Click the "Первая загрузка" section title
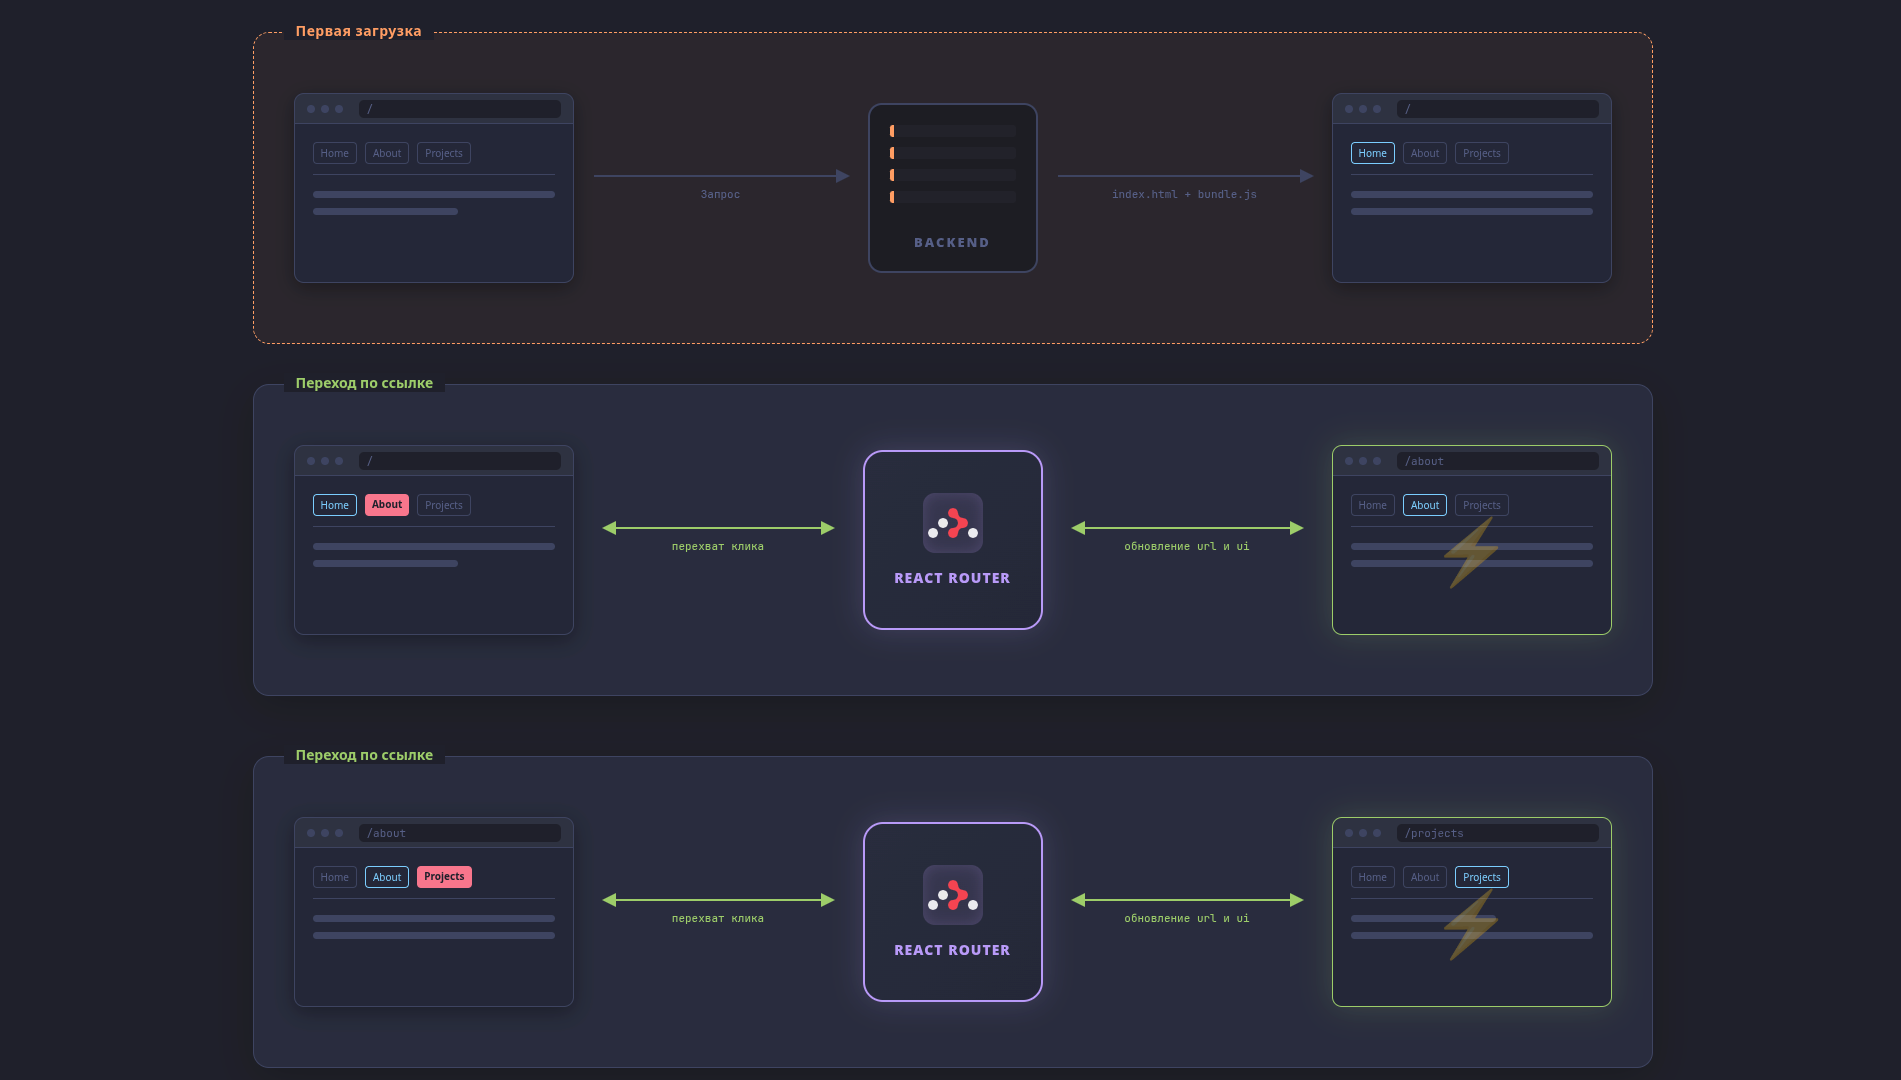The width and height of the screenshot is (1901, 1080). pyautogui.click(x=358, y=31)
